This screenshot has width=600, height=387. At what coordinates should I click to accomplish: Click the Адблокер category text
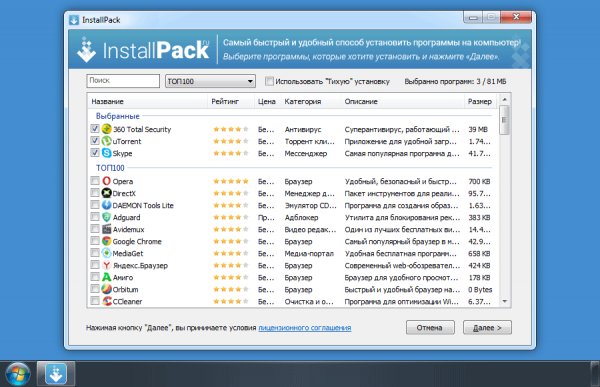(x=301, y=217)
